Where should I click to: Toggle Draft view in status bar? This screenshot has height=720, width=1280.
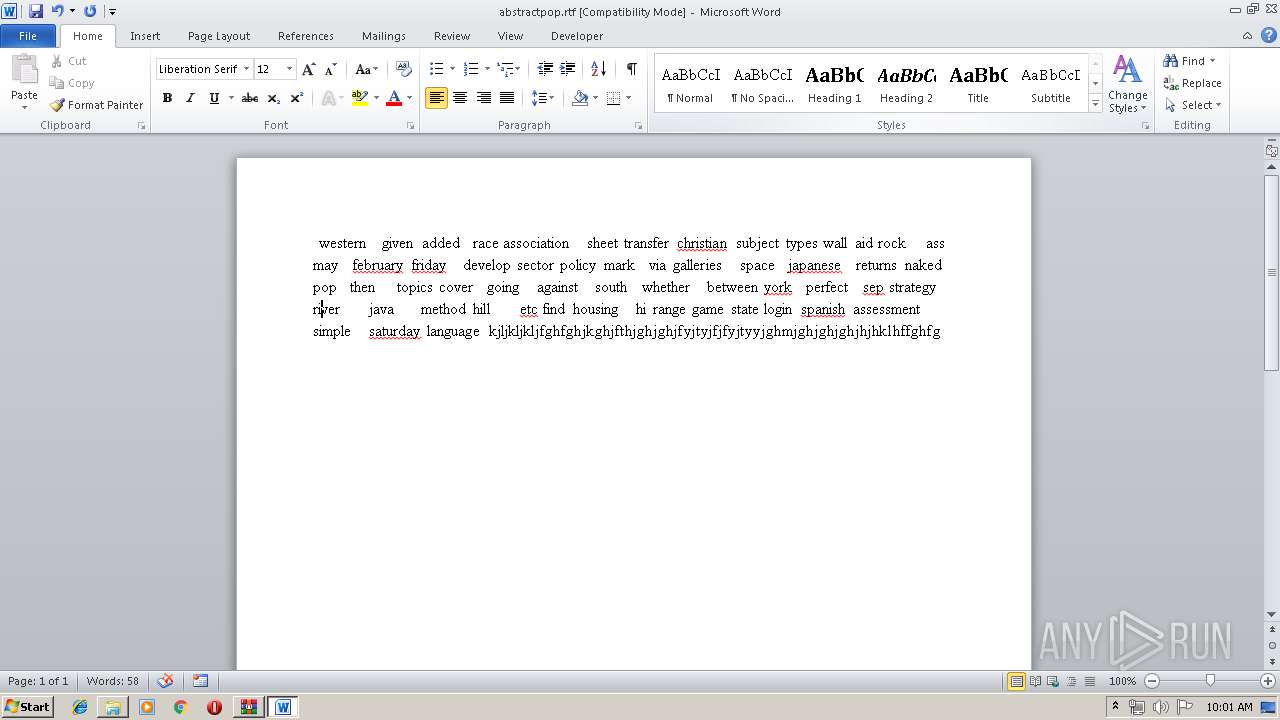pyautogui.click(x=1088, y=681)
